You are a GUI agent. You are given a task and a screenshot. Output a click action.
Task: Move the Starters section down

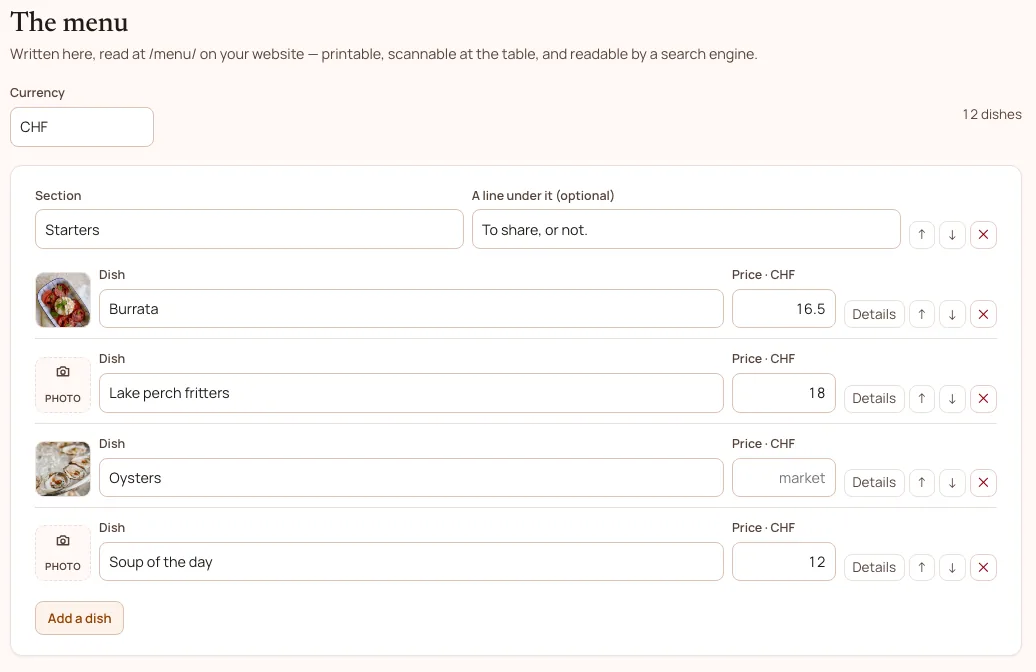[952, 235]
